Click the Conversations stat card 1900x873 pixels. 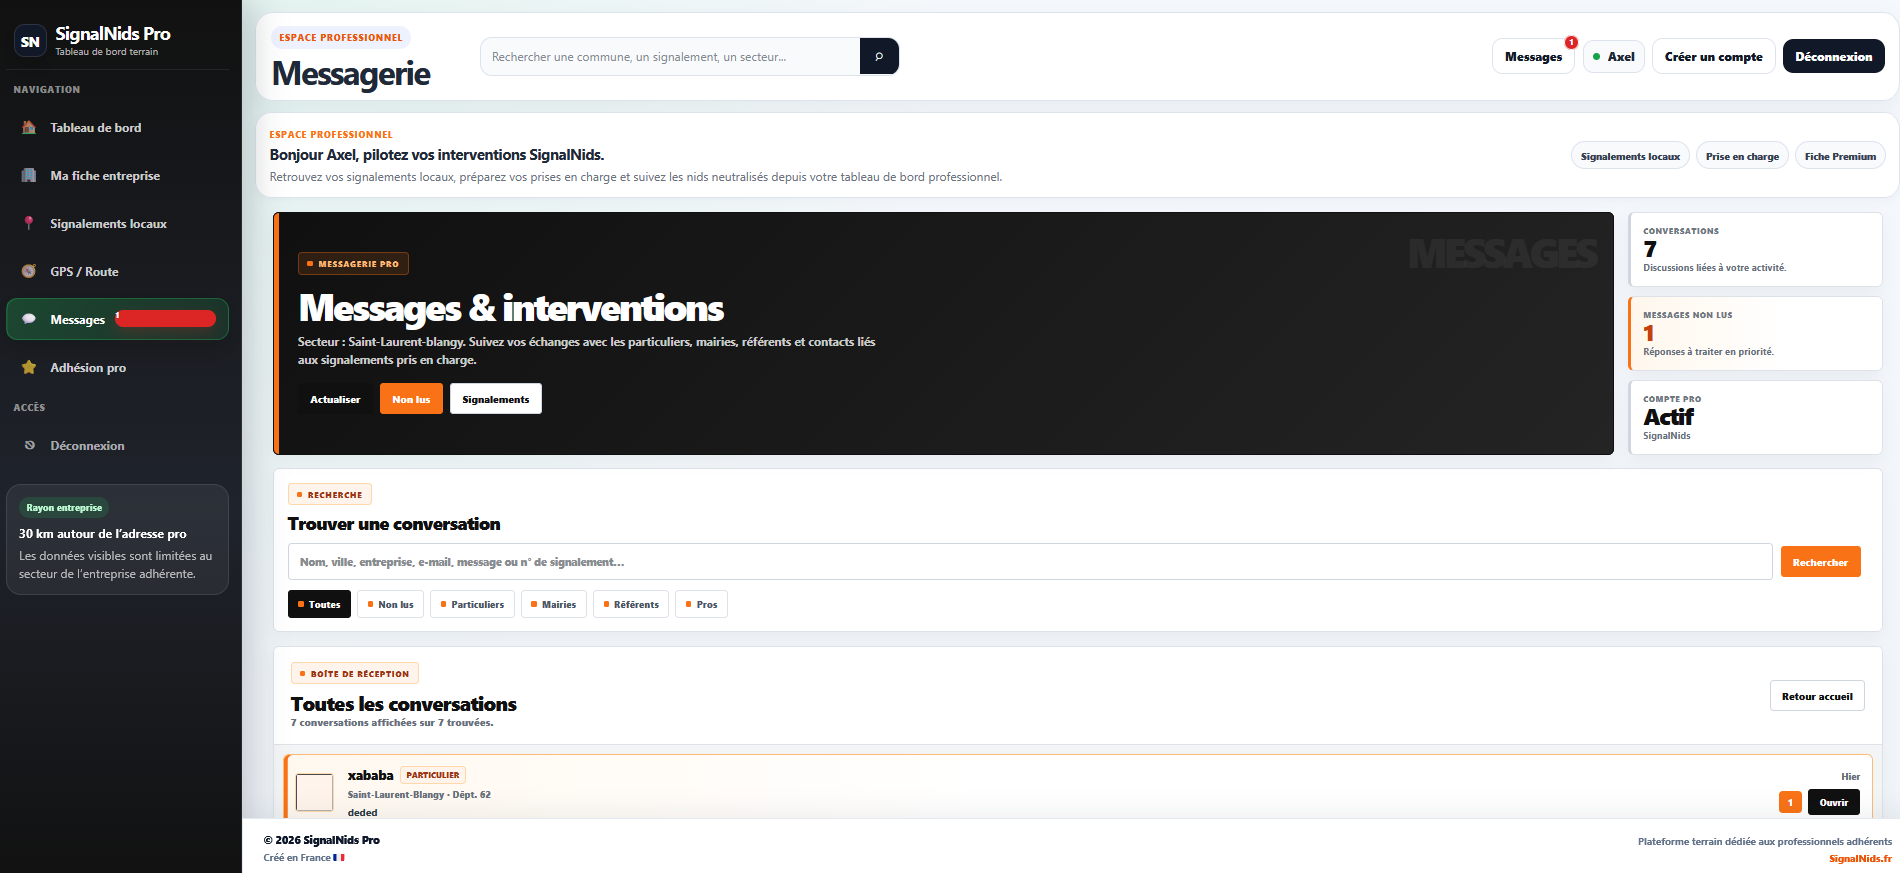pos(1755,249)
